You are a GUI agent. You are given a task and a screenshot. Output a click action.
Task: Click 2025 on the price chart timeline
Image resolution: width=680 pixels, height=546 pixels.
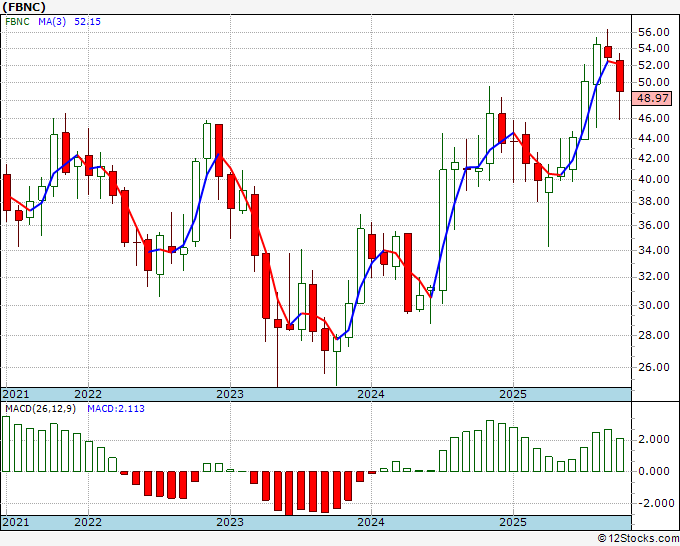[513, 394]
